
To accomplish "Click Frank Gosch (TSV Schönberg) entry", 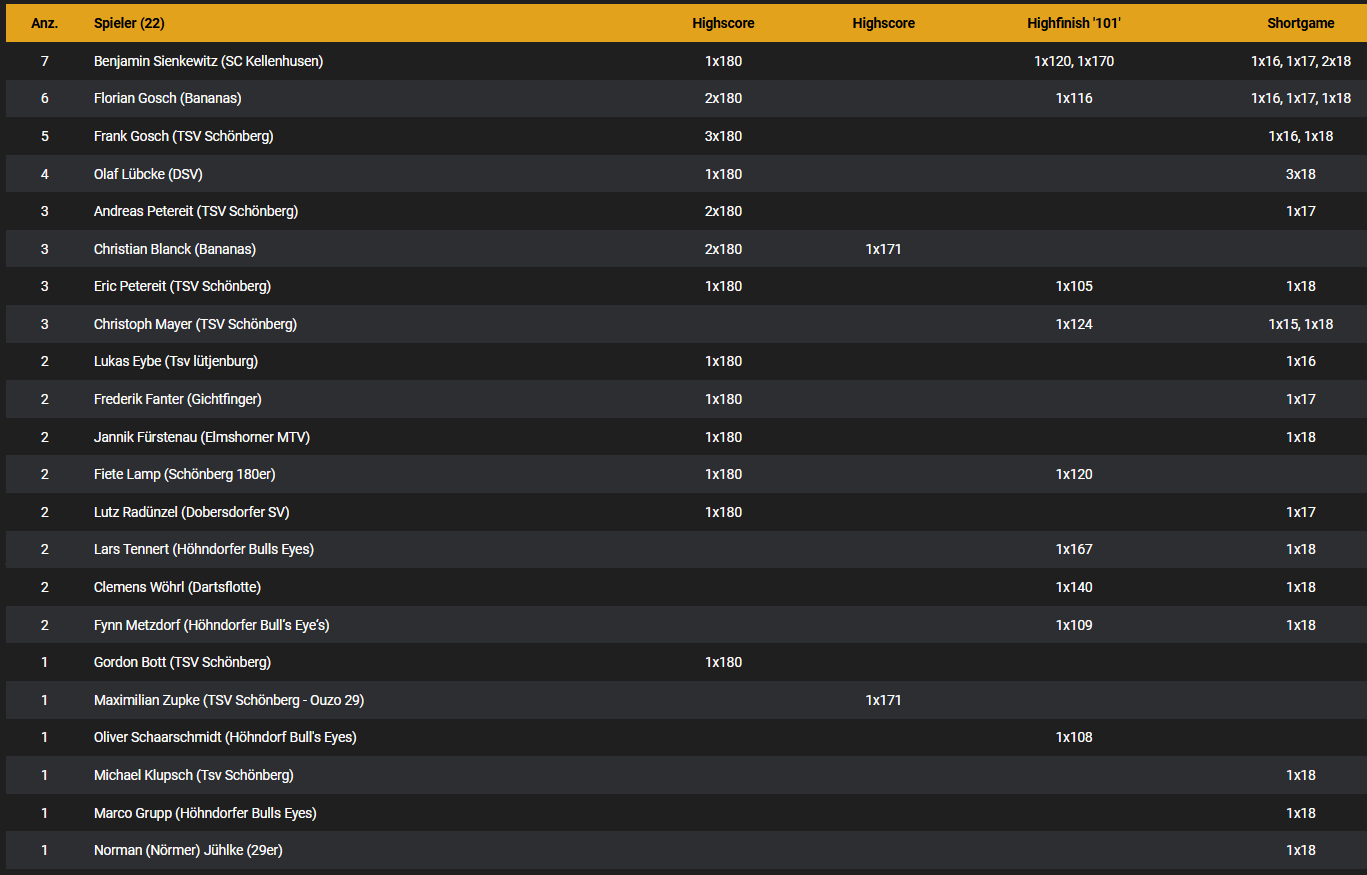I will pos(183,136).
